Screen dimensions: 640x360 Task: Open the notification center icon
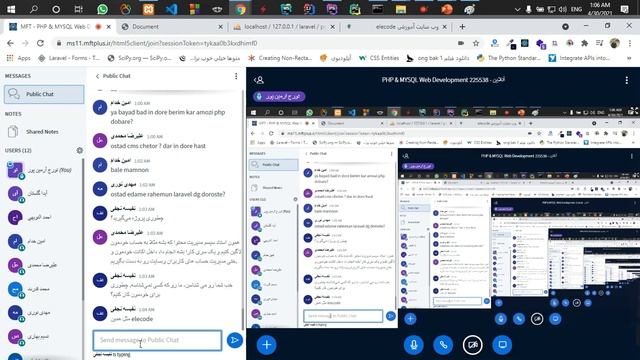624,9
